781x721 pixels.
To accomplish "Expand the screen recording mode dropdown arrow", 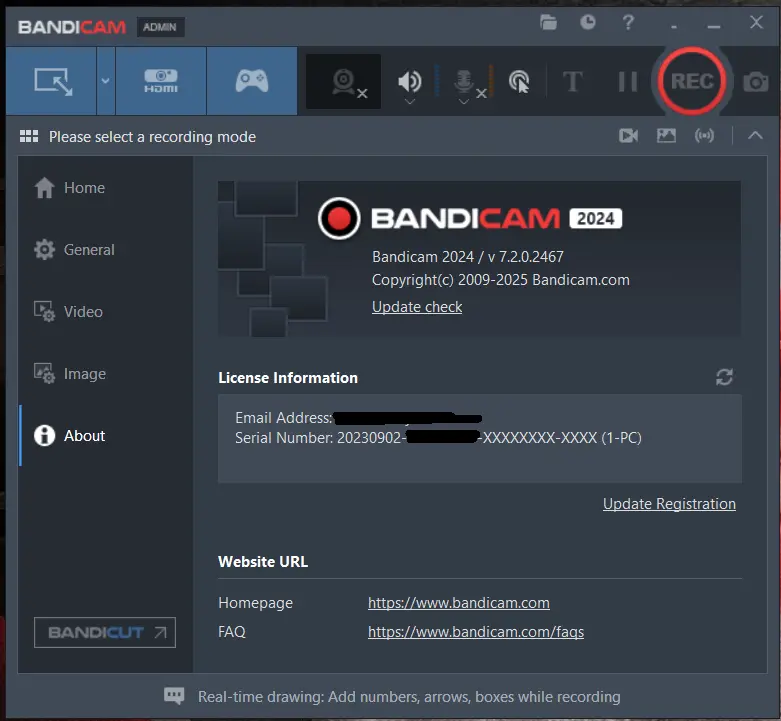I will (x=106, y=81).
